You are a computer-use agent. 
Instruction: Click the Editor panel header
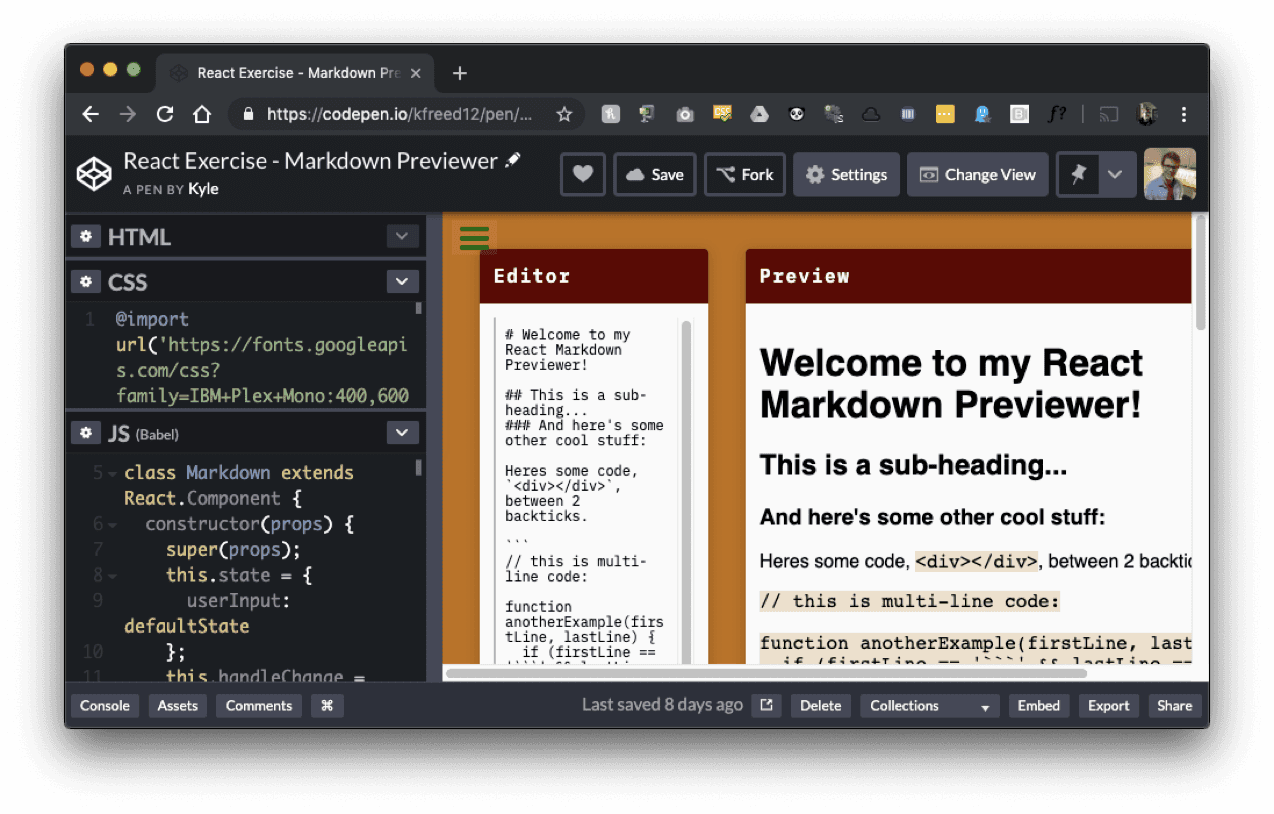pos(594,276)
